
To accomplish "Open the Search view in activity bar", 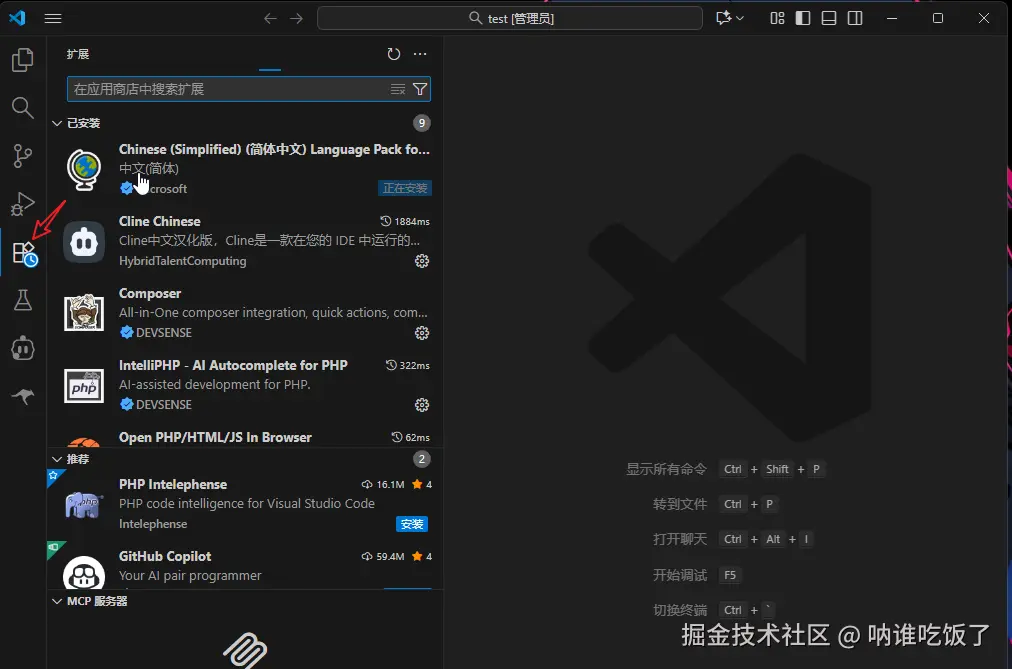I will click(23, 108).
